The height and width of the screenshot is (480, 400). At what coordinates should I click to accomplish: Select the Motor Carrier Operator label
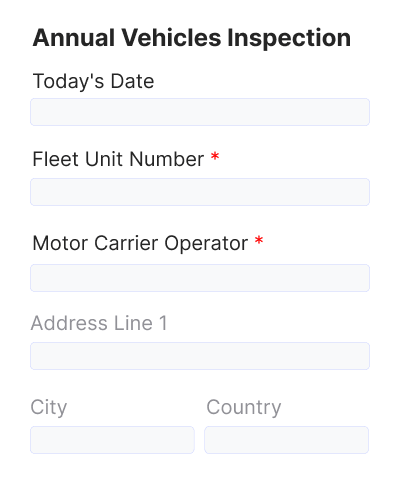[140, 243]
